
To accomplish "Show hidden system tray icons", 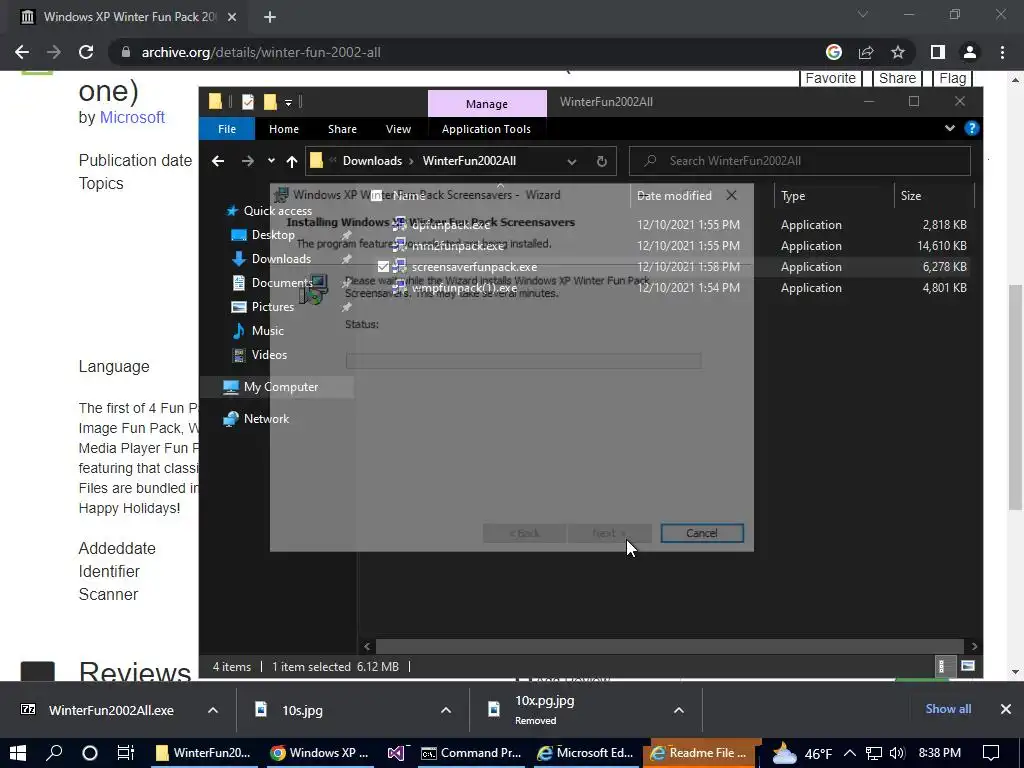I will coord(850,753).
